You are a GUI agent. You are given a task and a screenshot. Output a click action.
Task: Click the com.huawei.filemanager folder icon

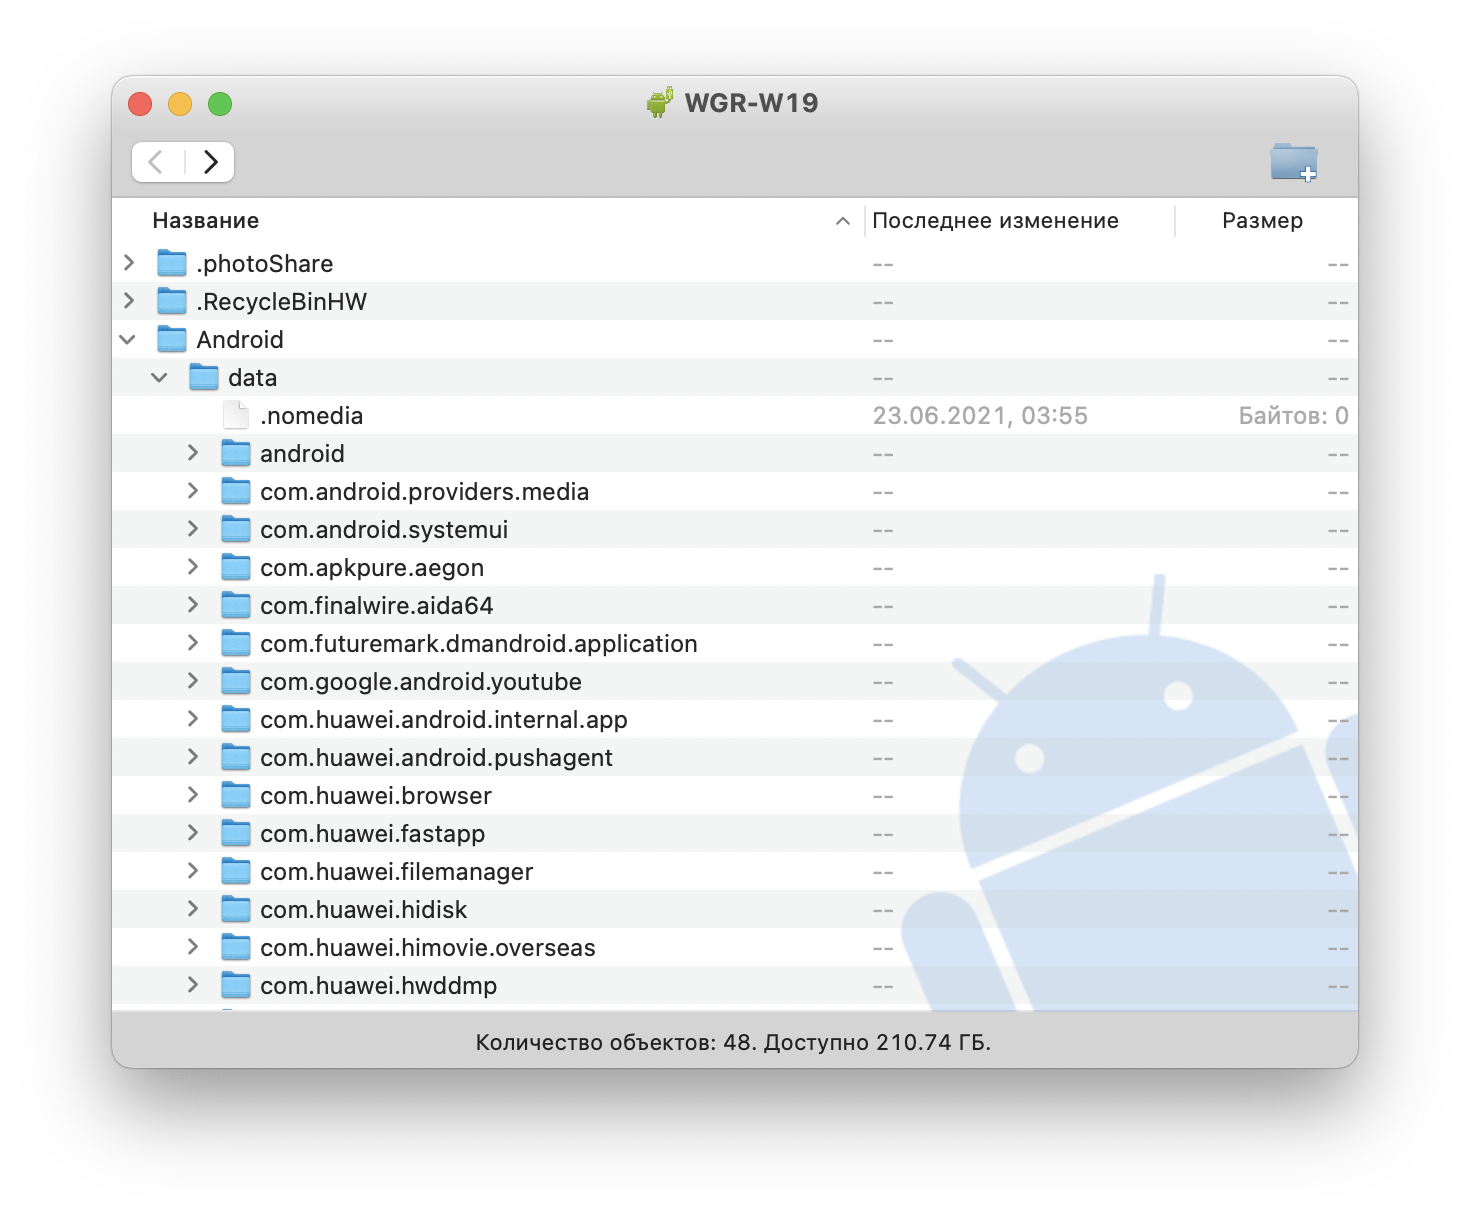[x=236, y=872]
